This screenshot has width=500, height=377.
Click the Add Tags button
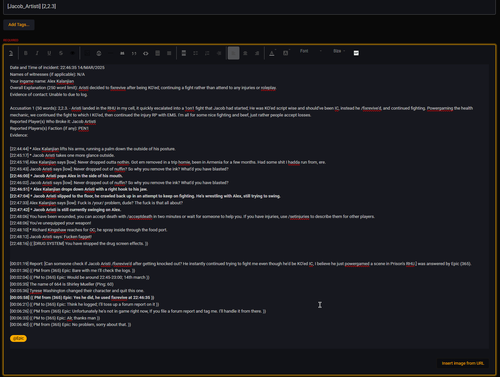[19, 25]
